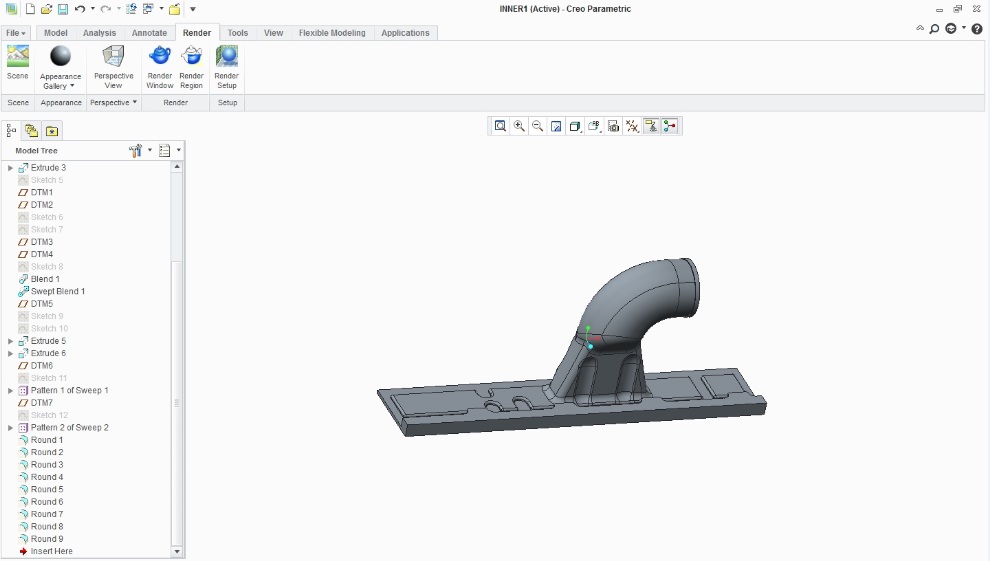Open the display style options
The width and height of the screenshot is (990, 561).
575,126
